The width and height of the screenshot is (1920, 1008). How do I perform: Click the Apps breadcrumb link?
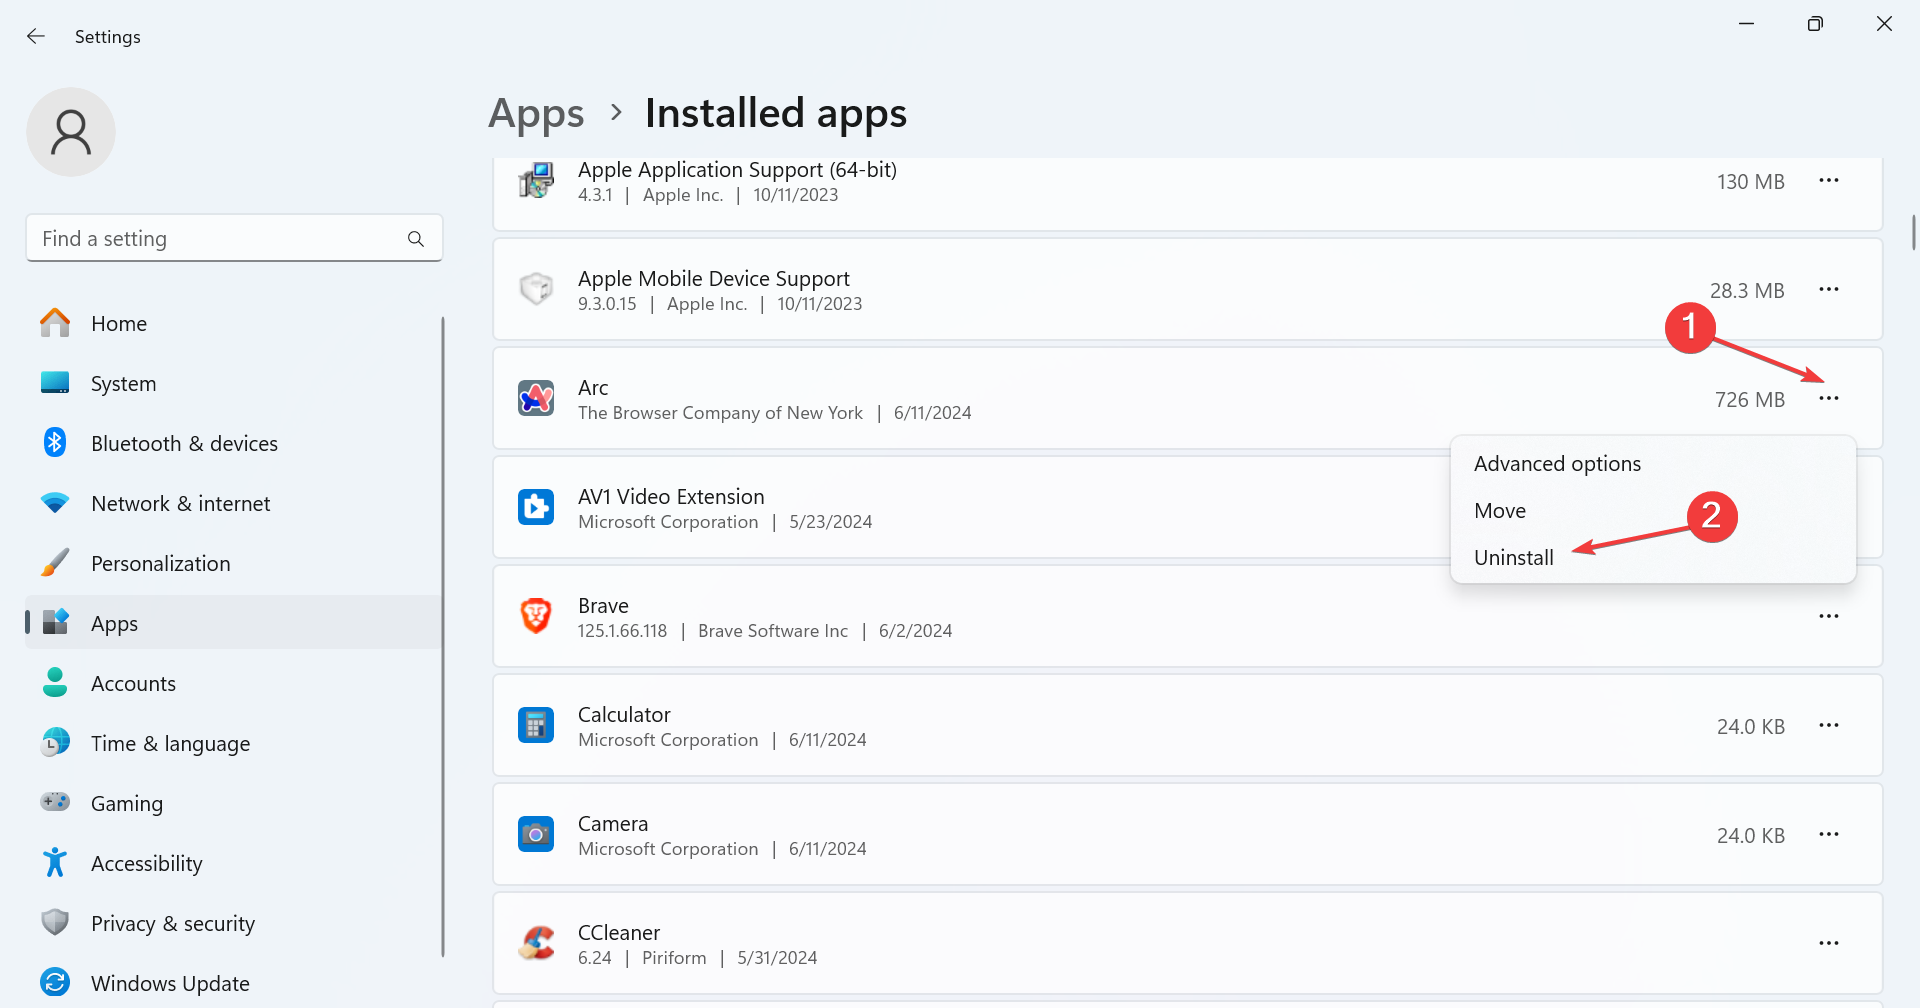click(x=536, y=114)
